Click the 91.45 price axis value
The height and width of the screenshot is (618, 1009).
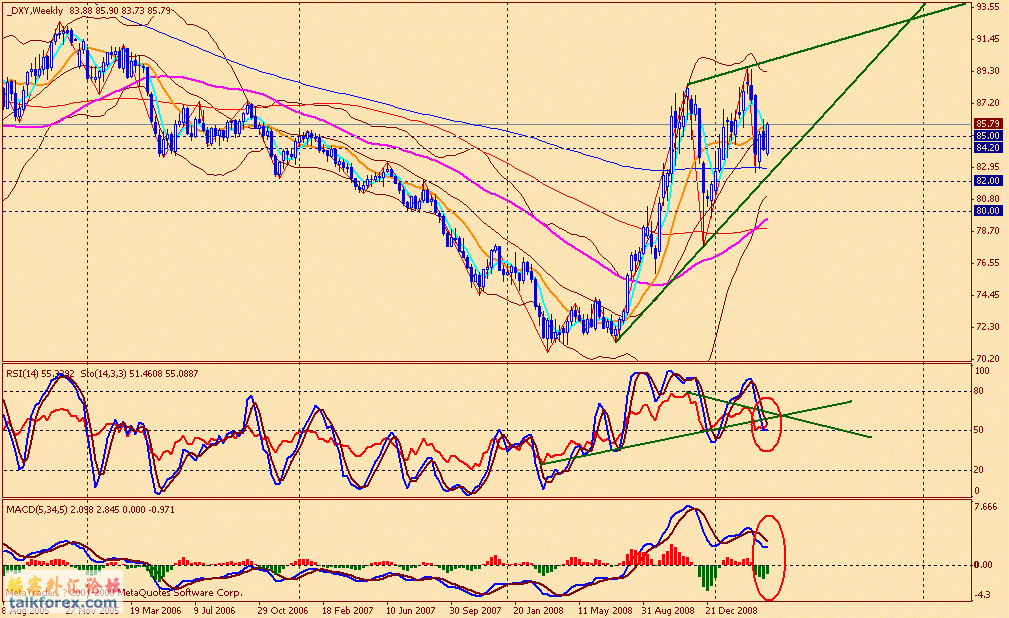click(x=988, y=39)
